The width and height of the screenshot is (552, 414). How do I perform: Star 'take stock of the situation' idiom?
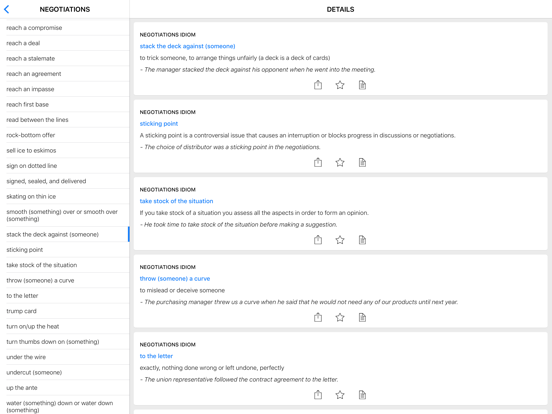pos(340,240)
